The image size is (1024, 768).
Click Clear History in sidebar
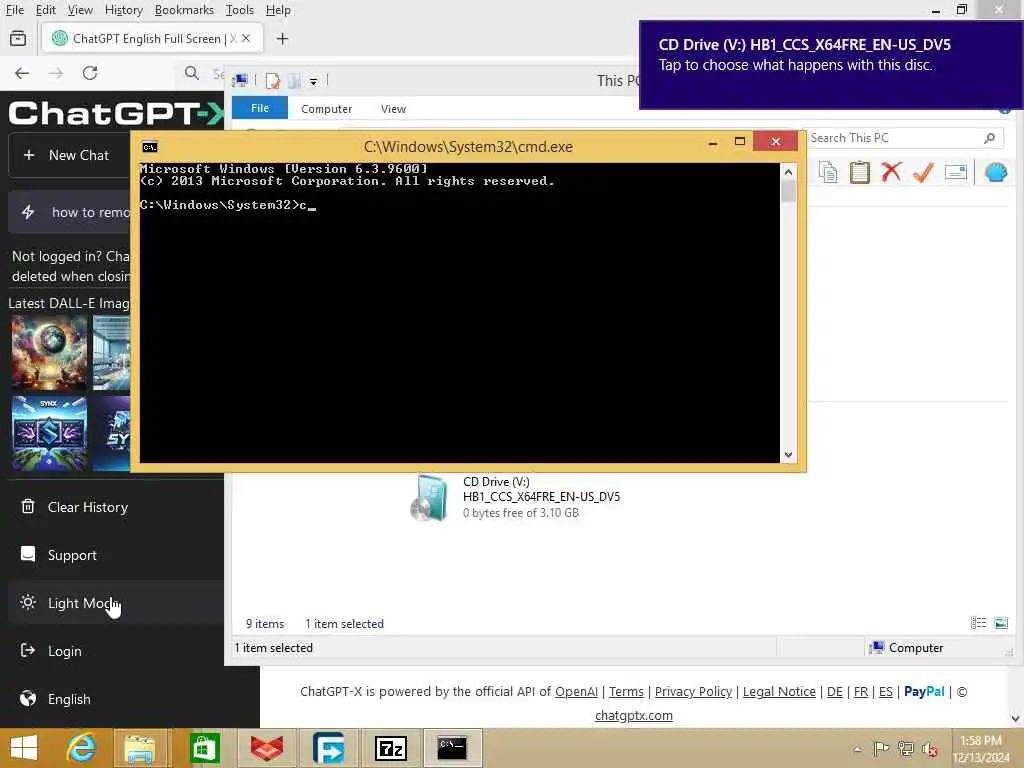point(88,507)
